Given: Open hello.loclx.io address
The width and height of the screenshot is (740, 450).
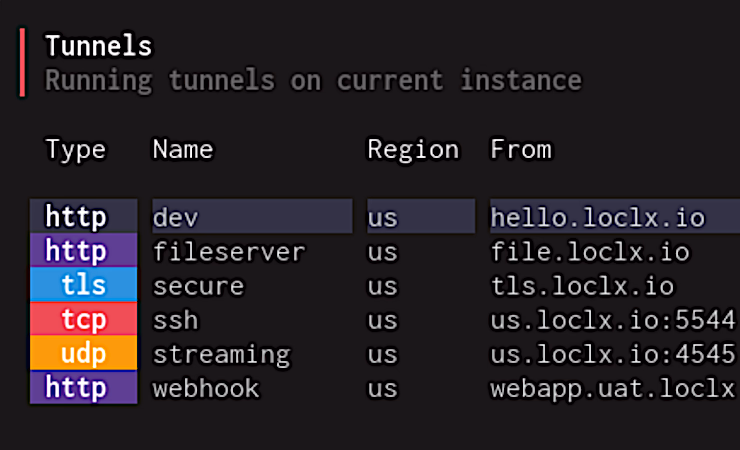Looking at the screenshot, I should click(597, 217).
